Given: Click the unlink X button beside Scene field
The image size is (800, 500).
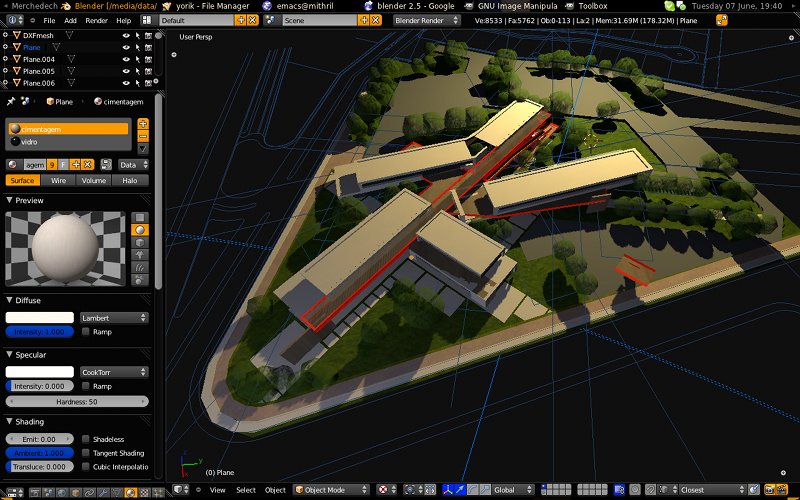Looking at the screenshot, I should pyautogui.click(x=376, y=20).
